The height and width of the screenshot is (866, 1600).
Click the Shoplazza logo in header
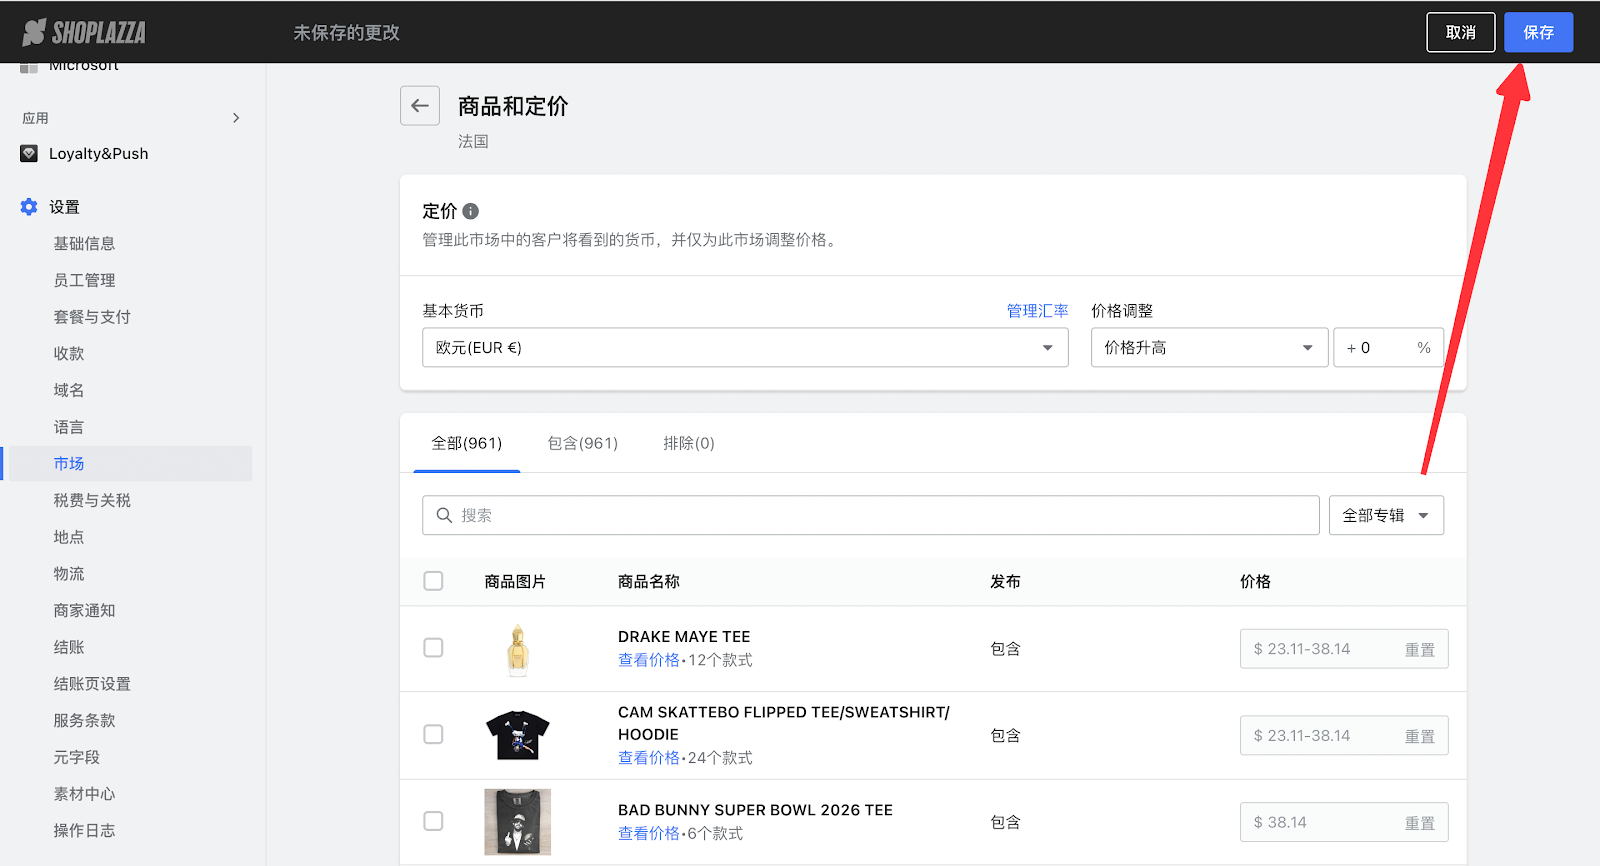[84, 33]
